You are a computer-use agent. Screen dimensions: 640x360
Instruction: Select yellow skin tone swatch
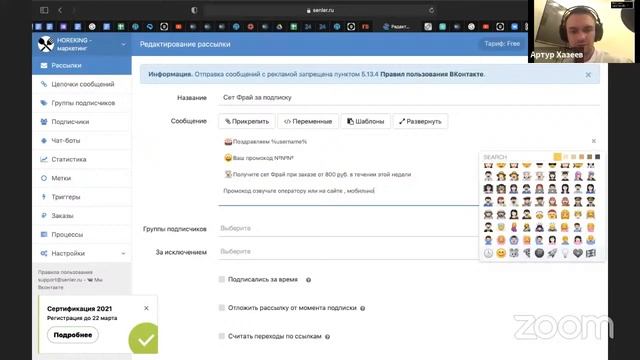coord(558,157)
